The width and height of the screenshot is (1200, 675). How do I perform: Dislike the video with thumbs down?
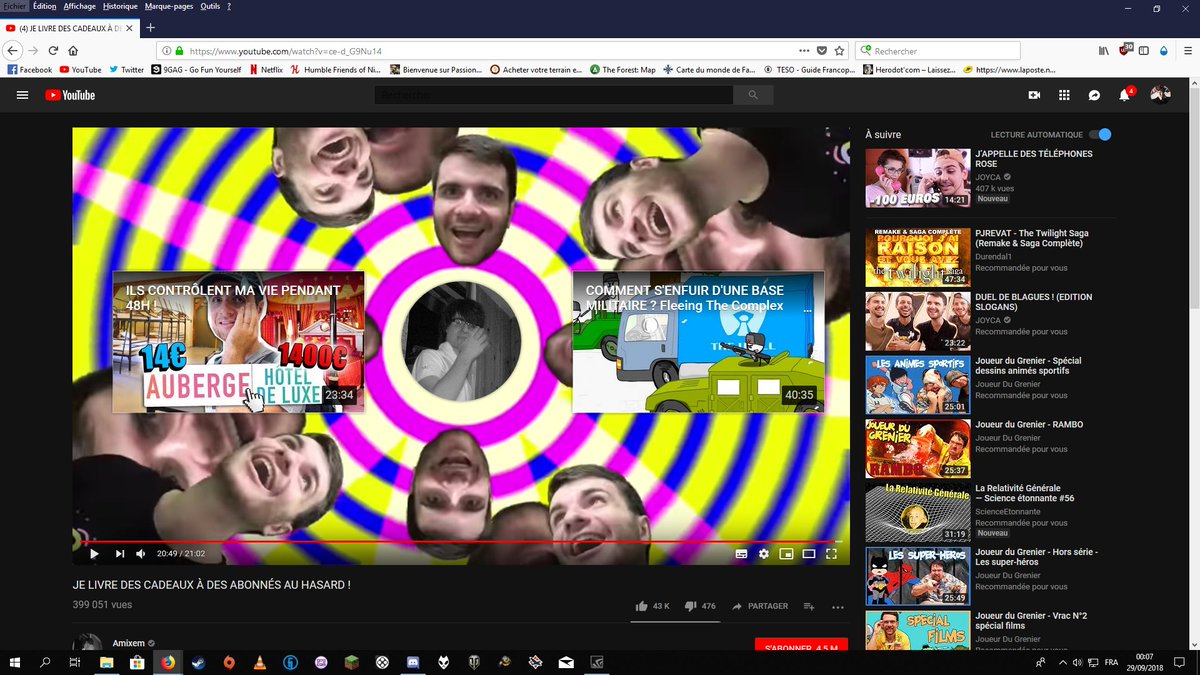(x=700, y=606)
